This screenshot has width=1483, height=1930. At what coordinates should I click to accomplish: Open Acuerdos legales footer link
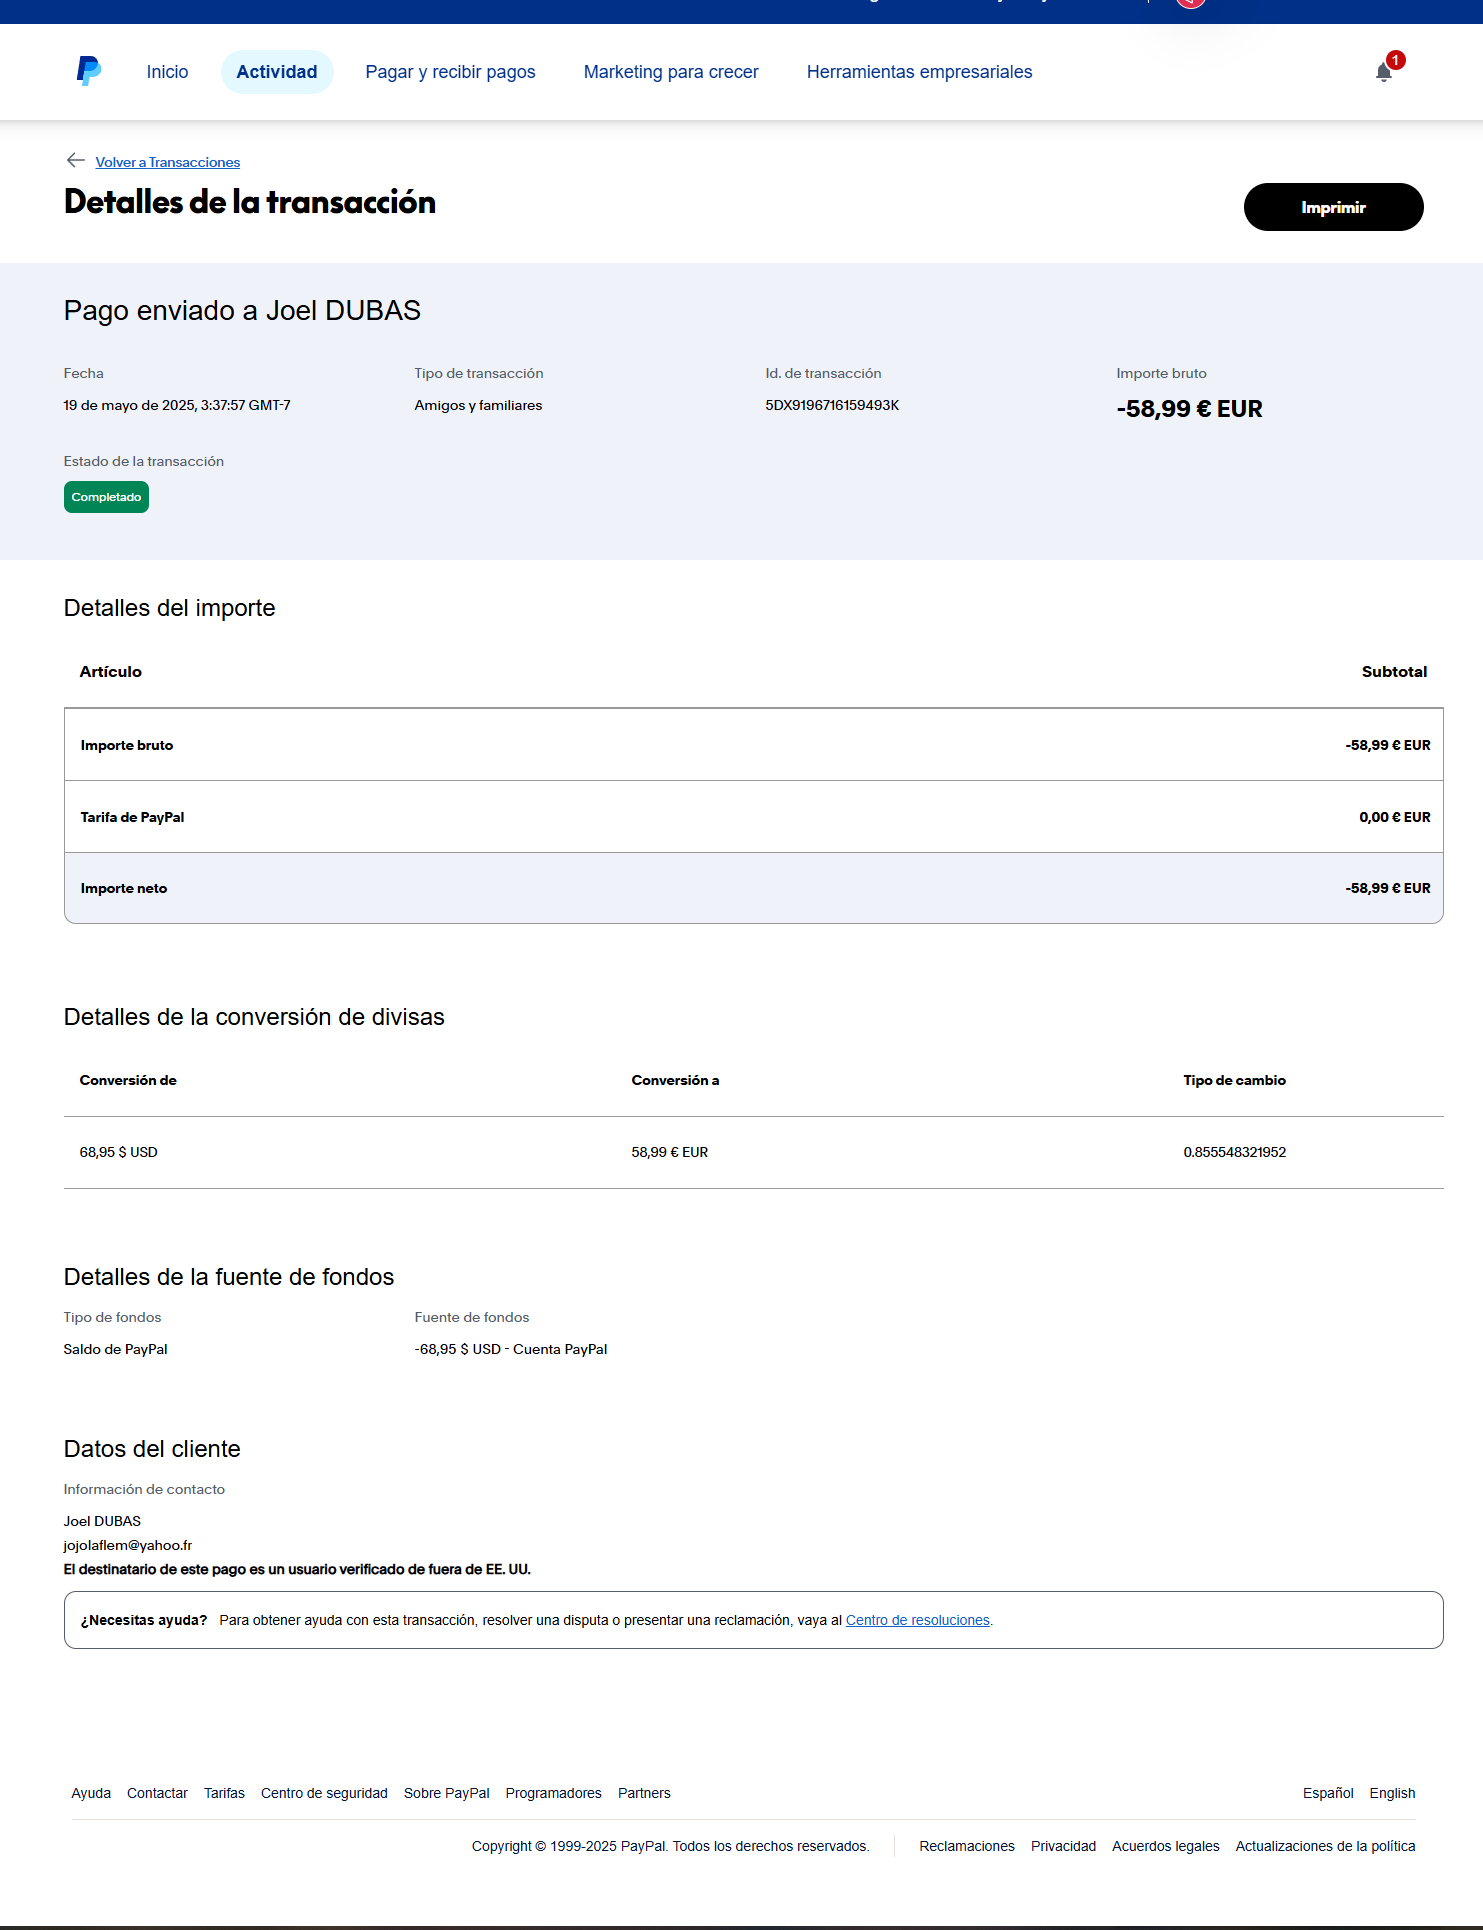(x=1165, y=1846)
